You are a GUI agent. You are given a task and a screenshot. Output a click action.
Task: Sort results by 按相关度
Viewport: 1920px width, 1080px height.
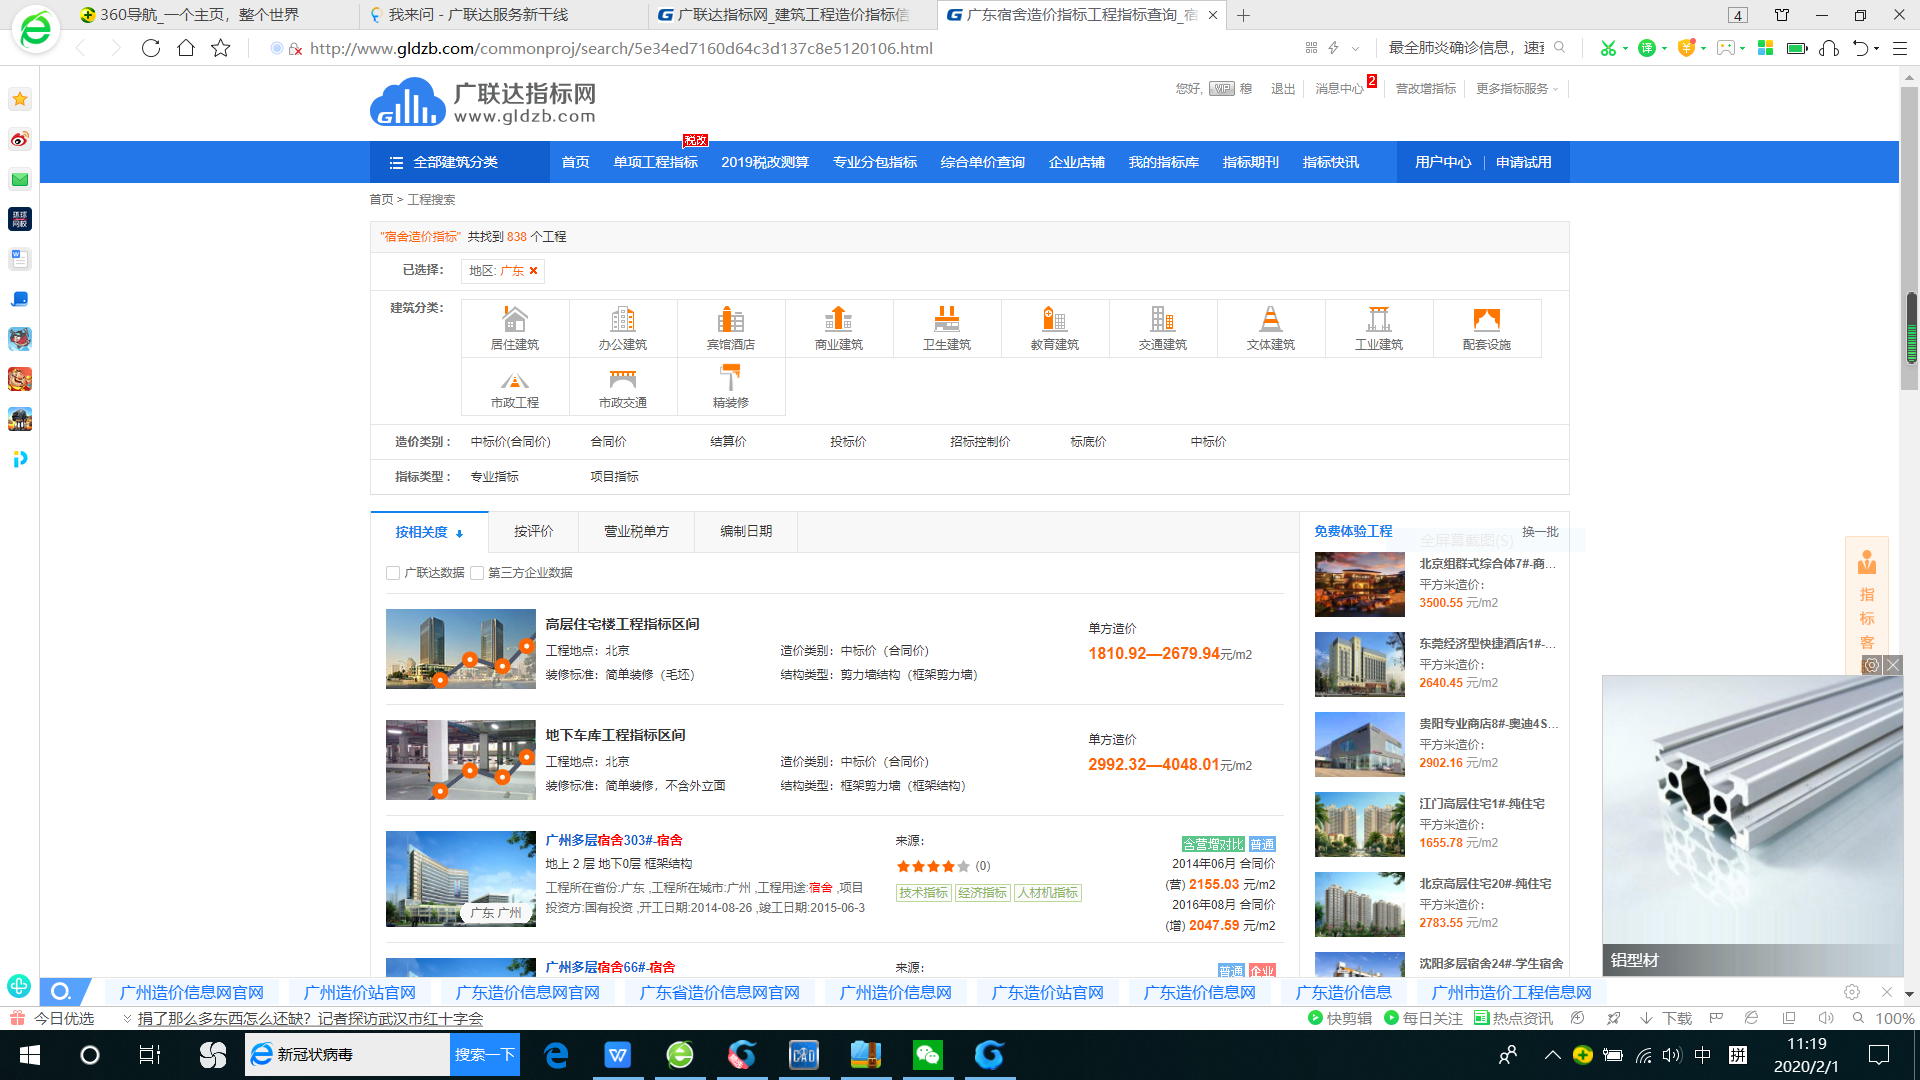(x=429, y=532)
